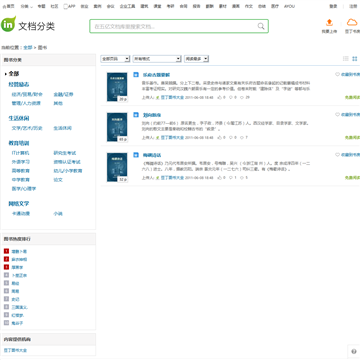The width and height of the screenshot is (360, 360).
Task: Open 社区 in top navigation
Action: click(54, 6)
